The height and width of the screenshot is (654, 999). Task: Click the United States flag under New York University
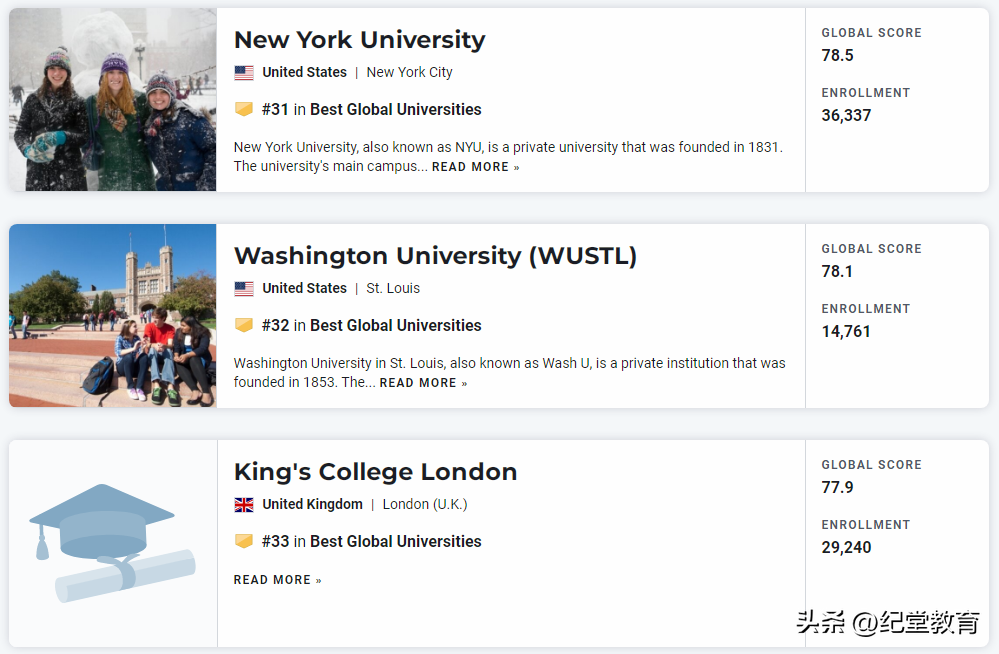tap(244, 73)
